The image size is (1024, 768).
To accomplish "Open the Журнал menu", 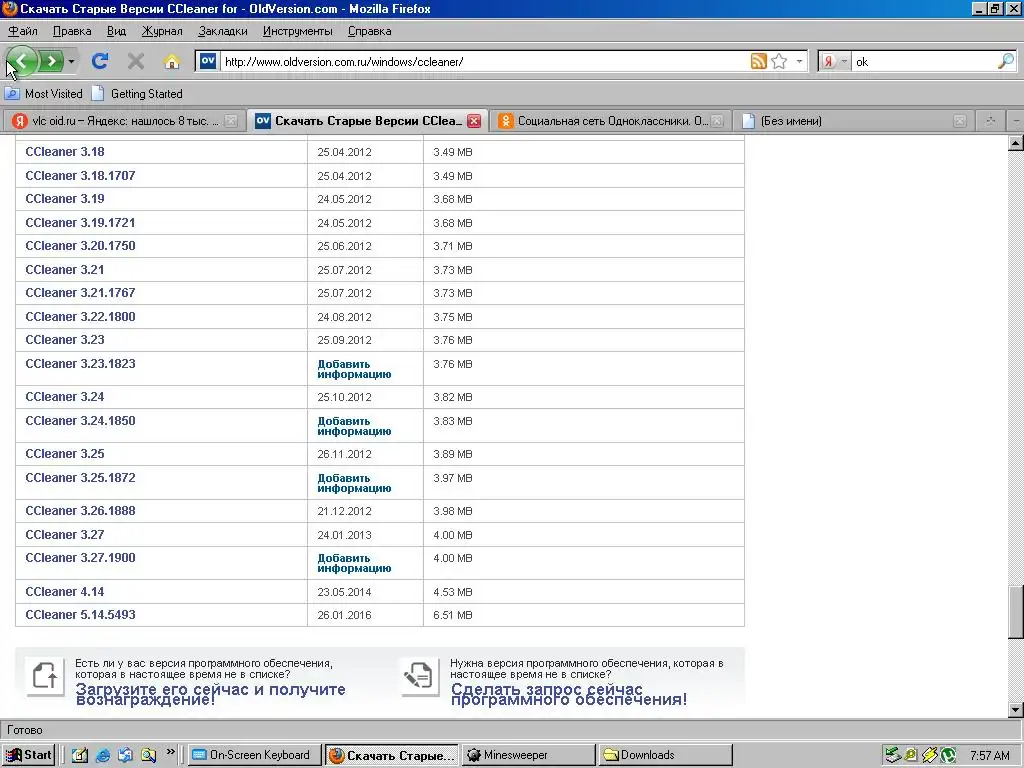I will tap(162, 31).
